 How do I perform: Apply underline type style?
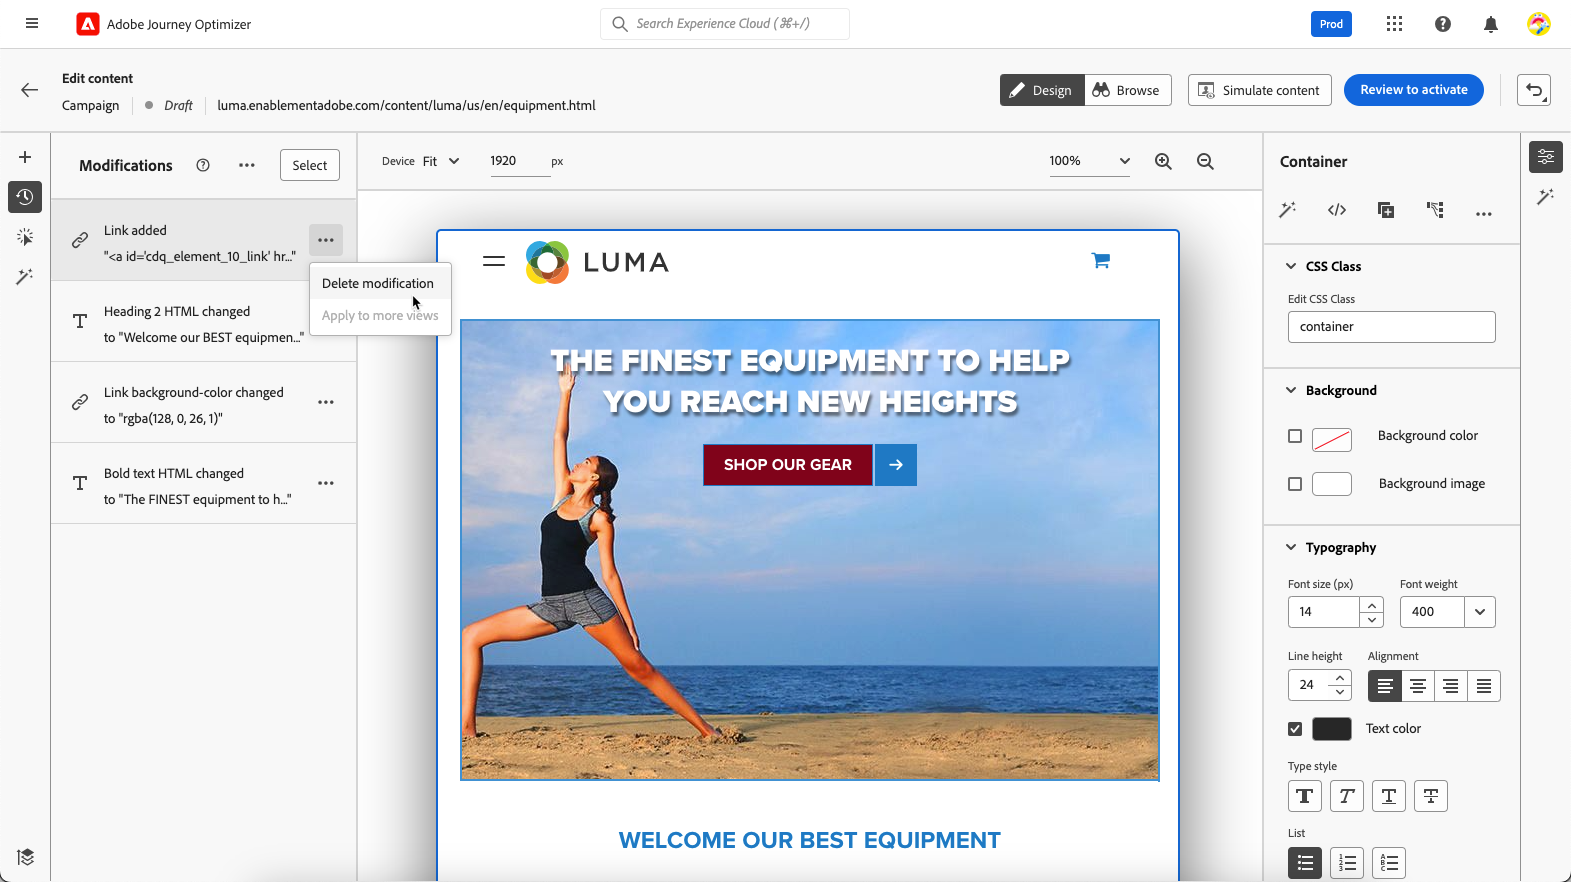(1389, 796)
